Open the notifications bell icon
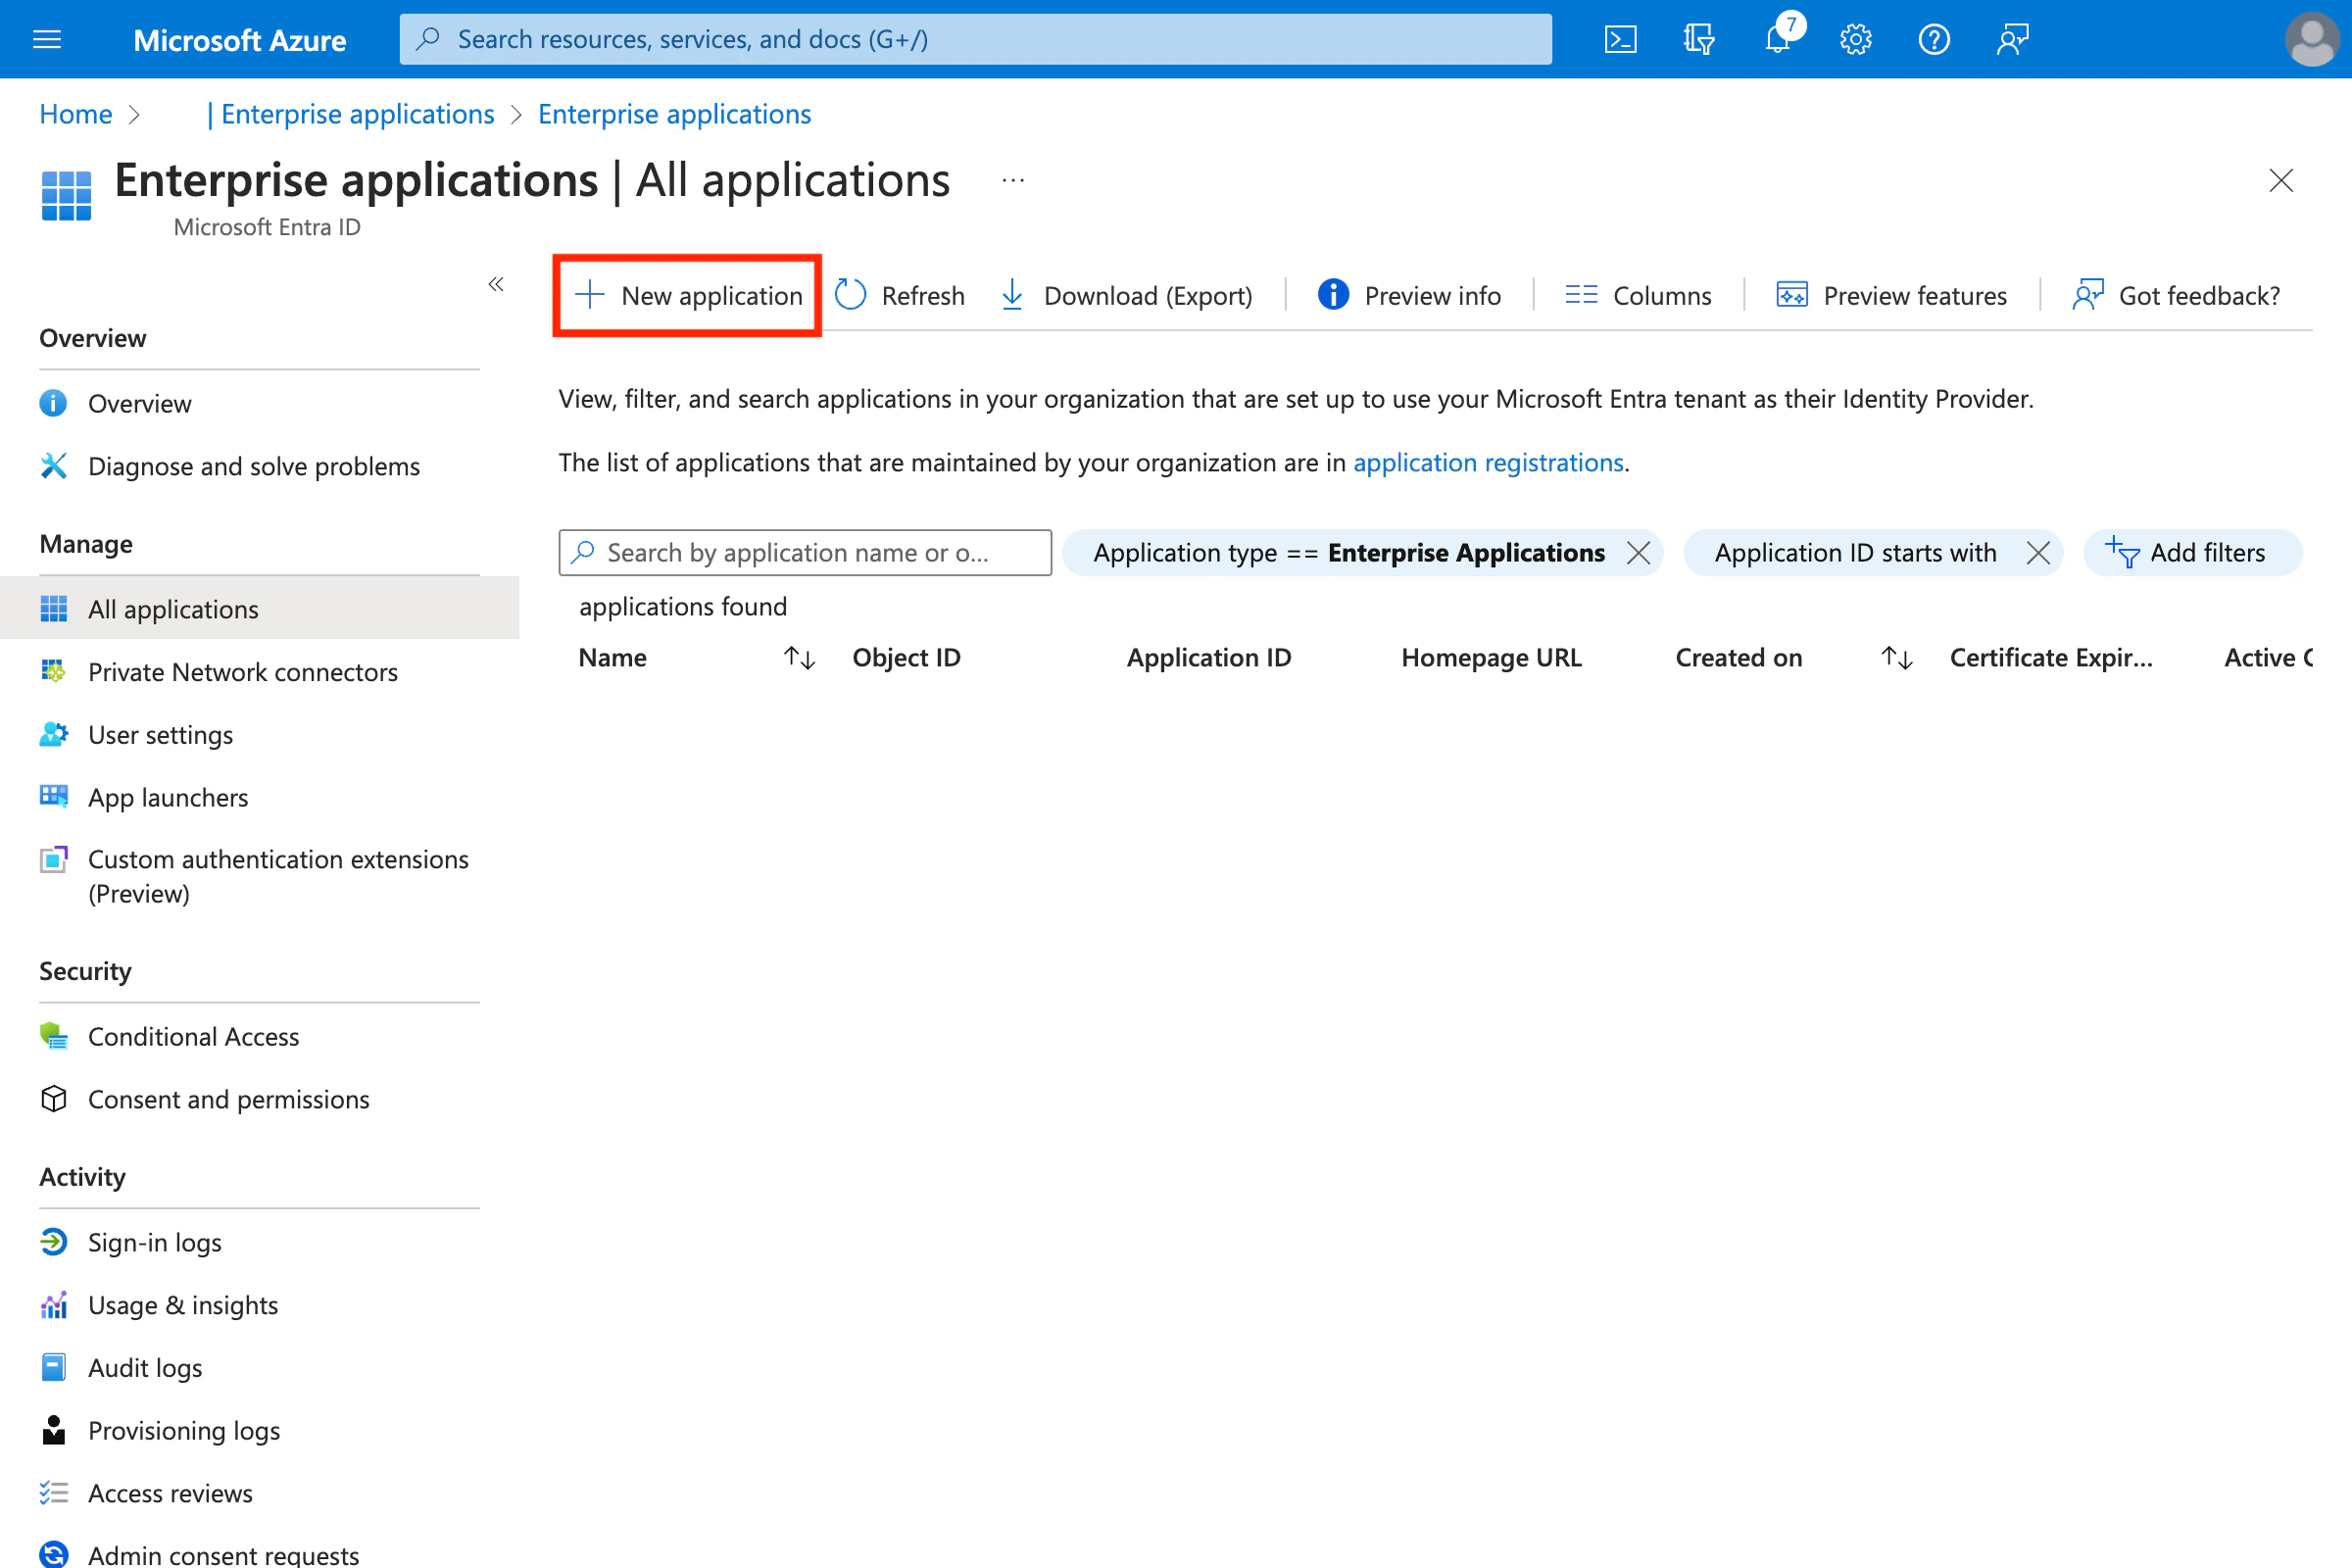The height and width of the screenshot is (1568, 2352). 1777,39
